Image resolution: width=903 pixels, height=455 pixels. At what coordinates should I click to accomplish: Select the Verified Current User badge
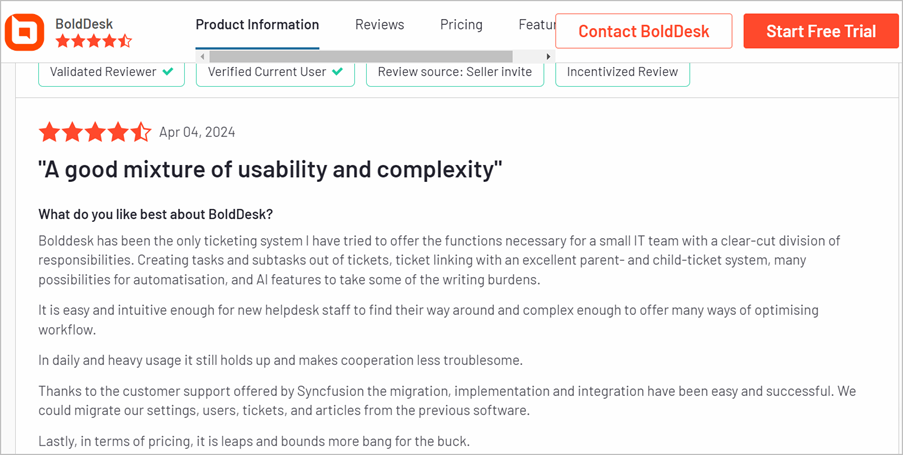pos(275,73)
